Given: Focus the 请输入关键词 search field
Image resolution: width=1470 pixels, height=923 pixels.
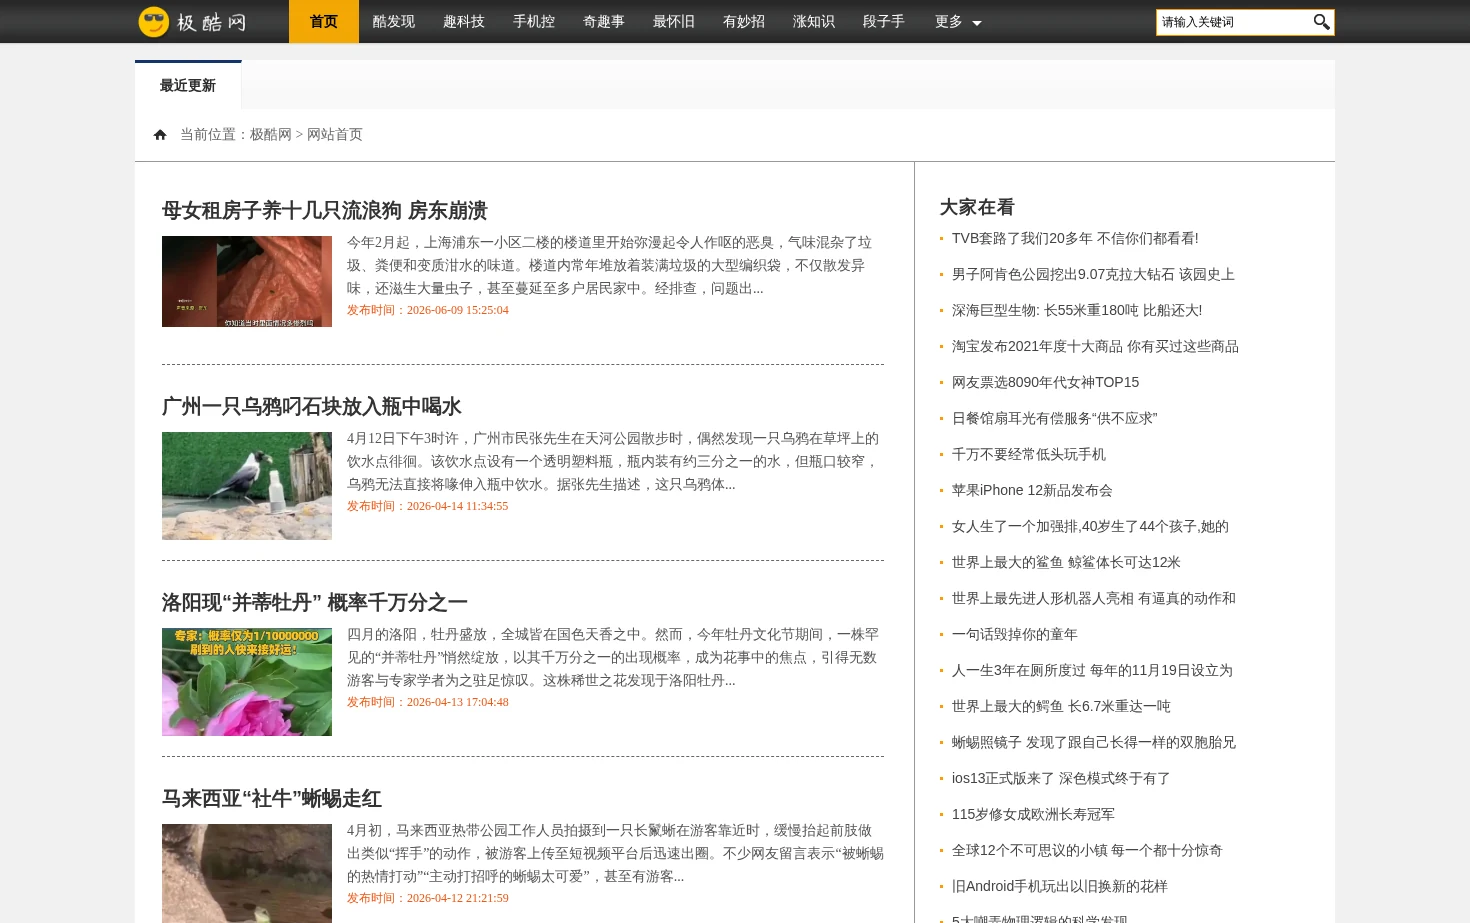Looking at the screenshot, I should tap(1234, 22).
